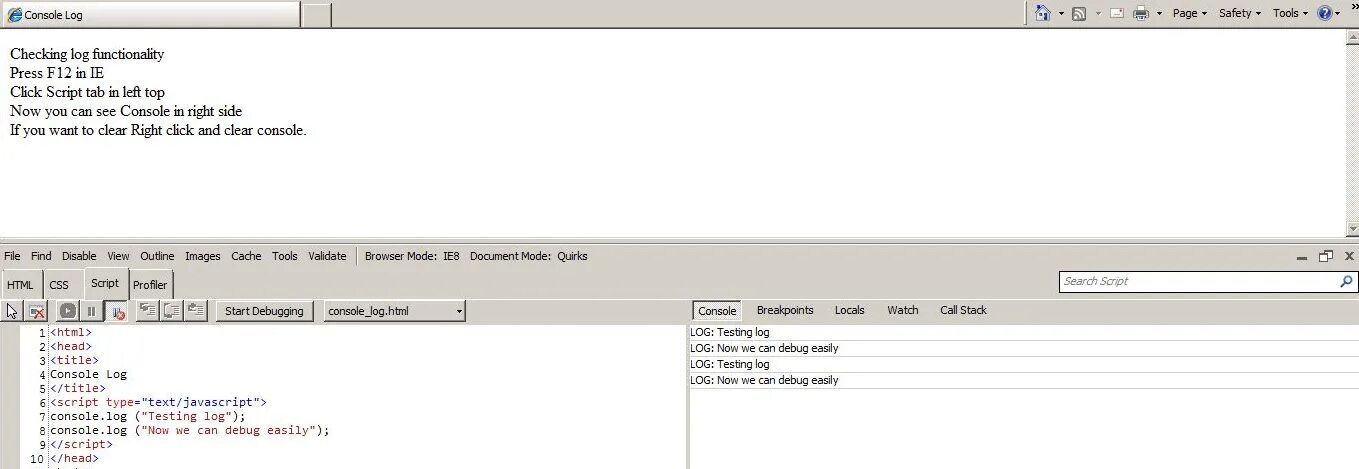Click the search magnifier icon
Screen dimensions: 1359x469
pyautogui.click(x=1346, y=282)
